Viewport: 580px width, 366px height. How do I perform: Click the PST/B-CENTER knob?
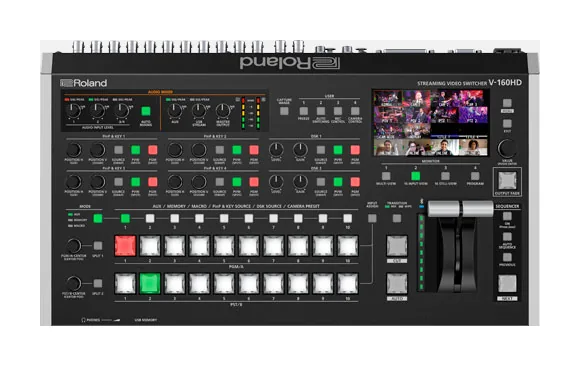pos(74,283)
